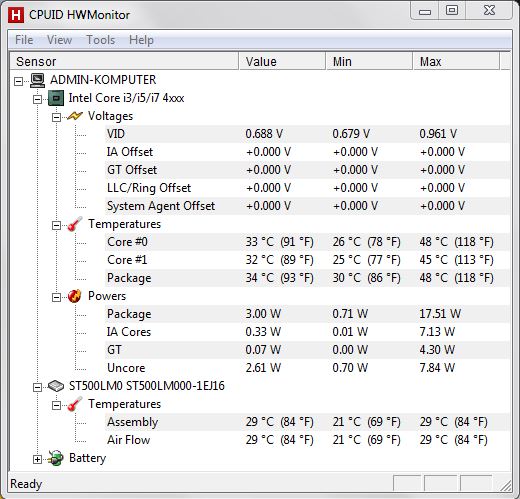This screenshot has width=520, height=499.
Task: Select the IA Offset row
Action: (307, 152)
